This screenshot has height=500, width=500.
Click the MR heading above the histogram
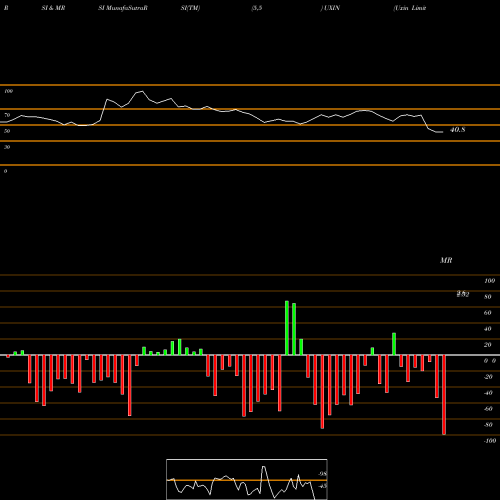(446, 260)
